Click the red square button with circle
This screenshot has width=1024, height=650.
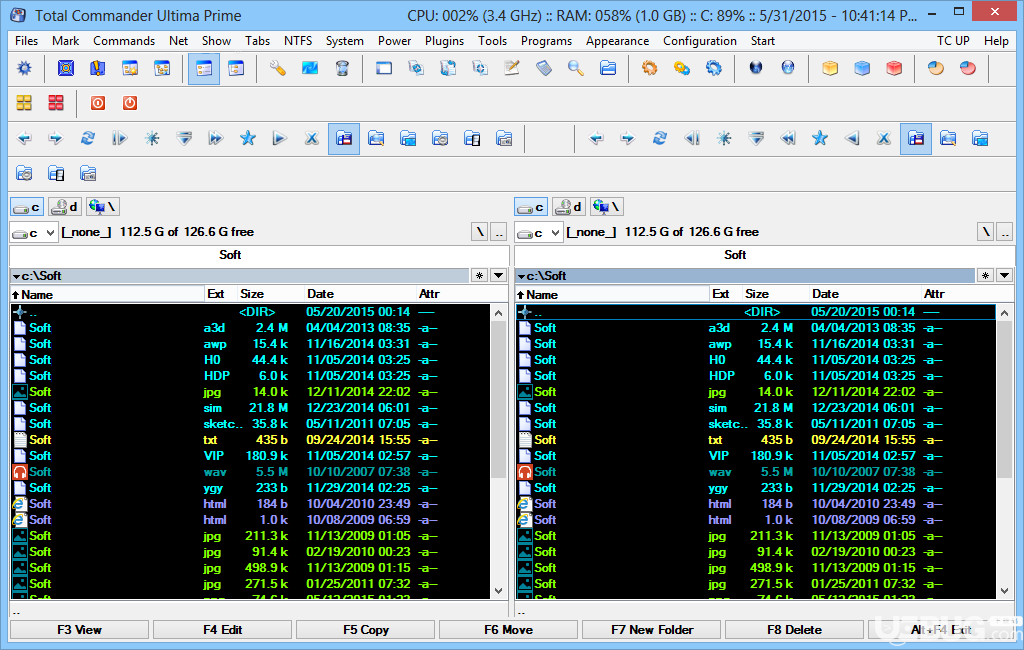coord(98,103)
